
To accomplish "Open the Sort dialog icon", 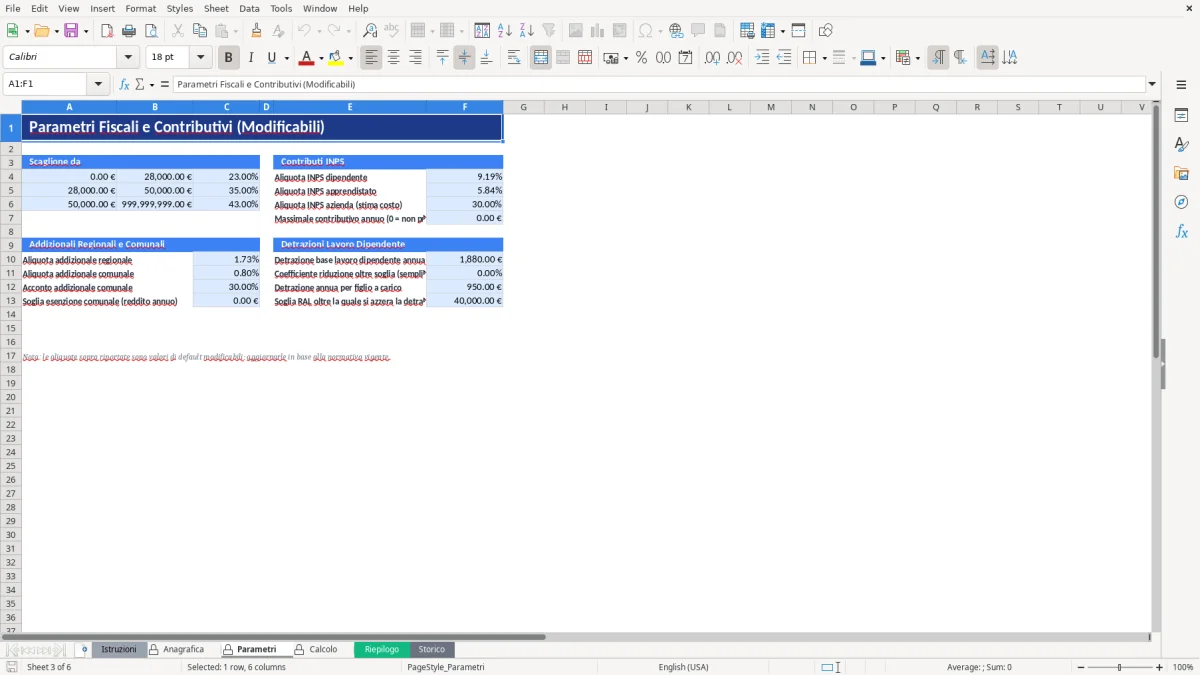I will tap(482, 31).
